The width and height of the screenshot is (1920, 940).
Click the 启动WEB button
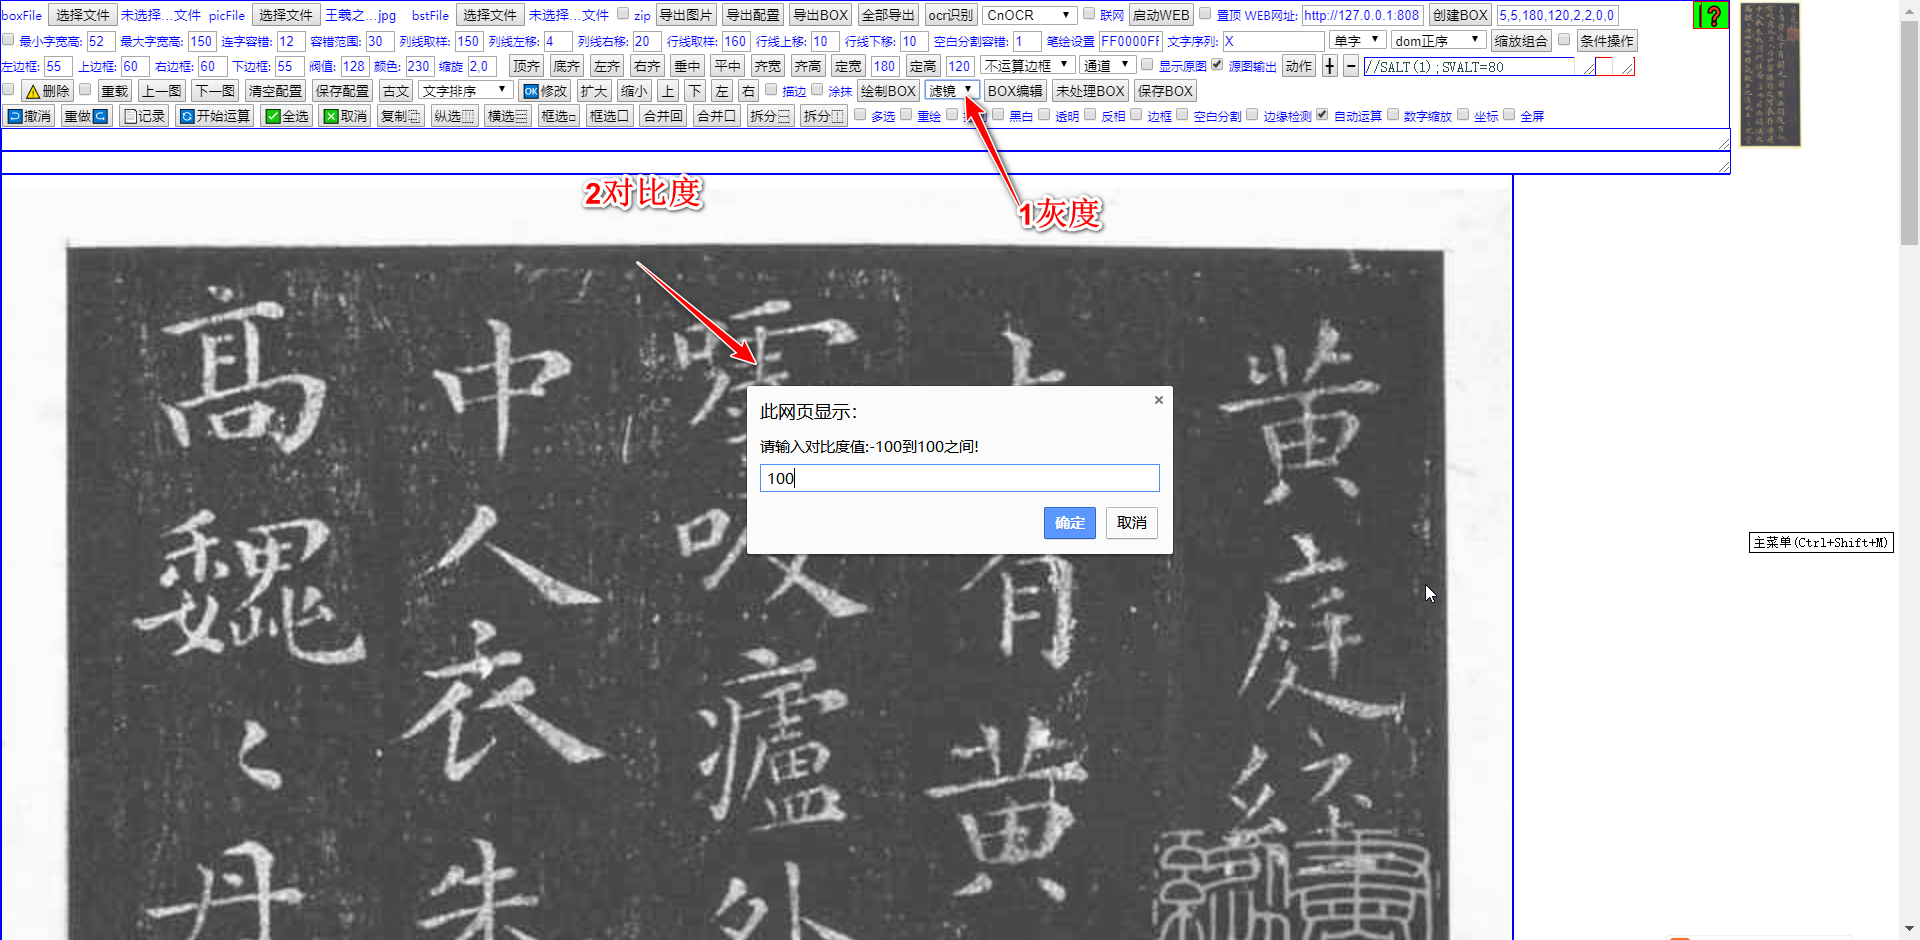pos(1161,15)
